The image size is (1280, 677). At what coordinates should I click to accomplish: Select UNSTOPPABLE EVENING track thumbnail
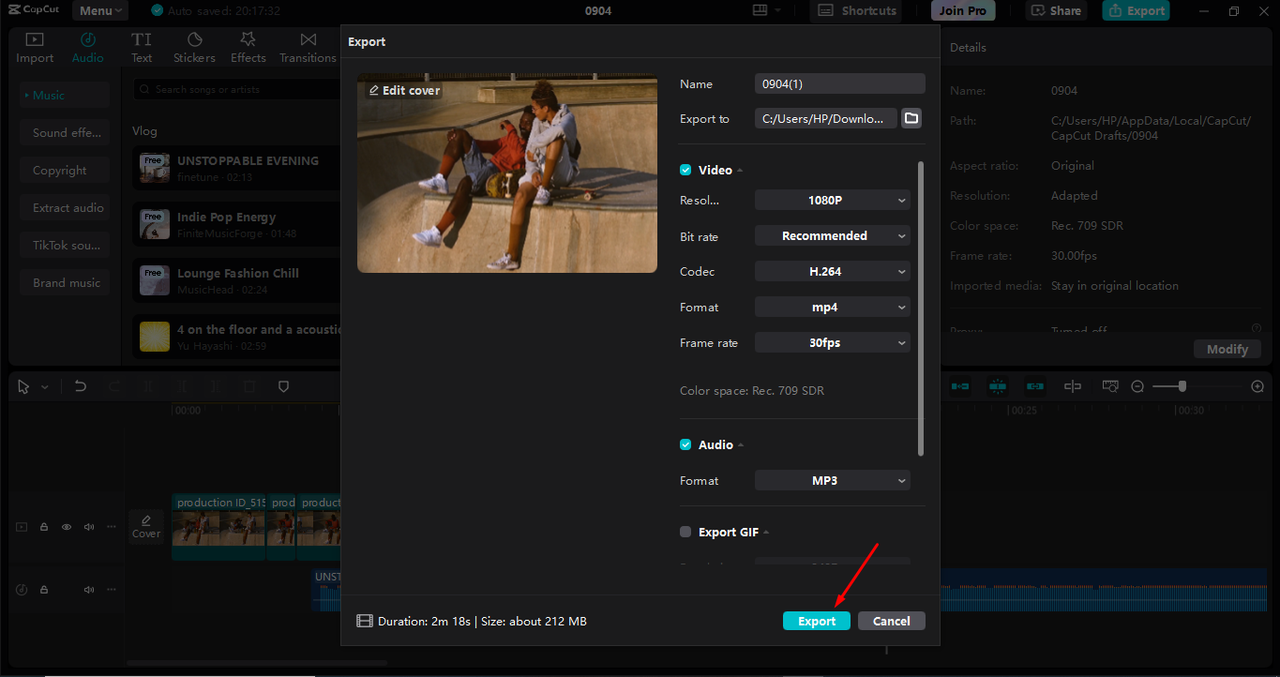click(155, 167)
